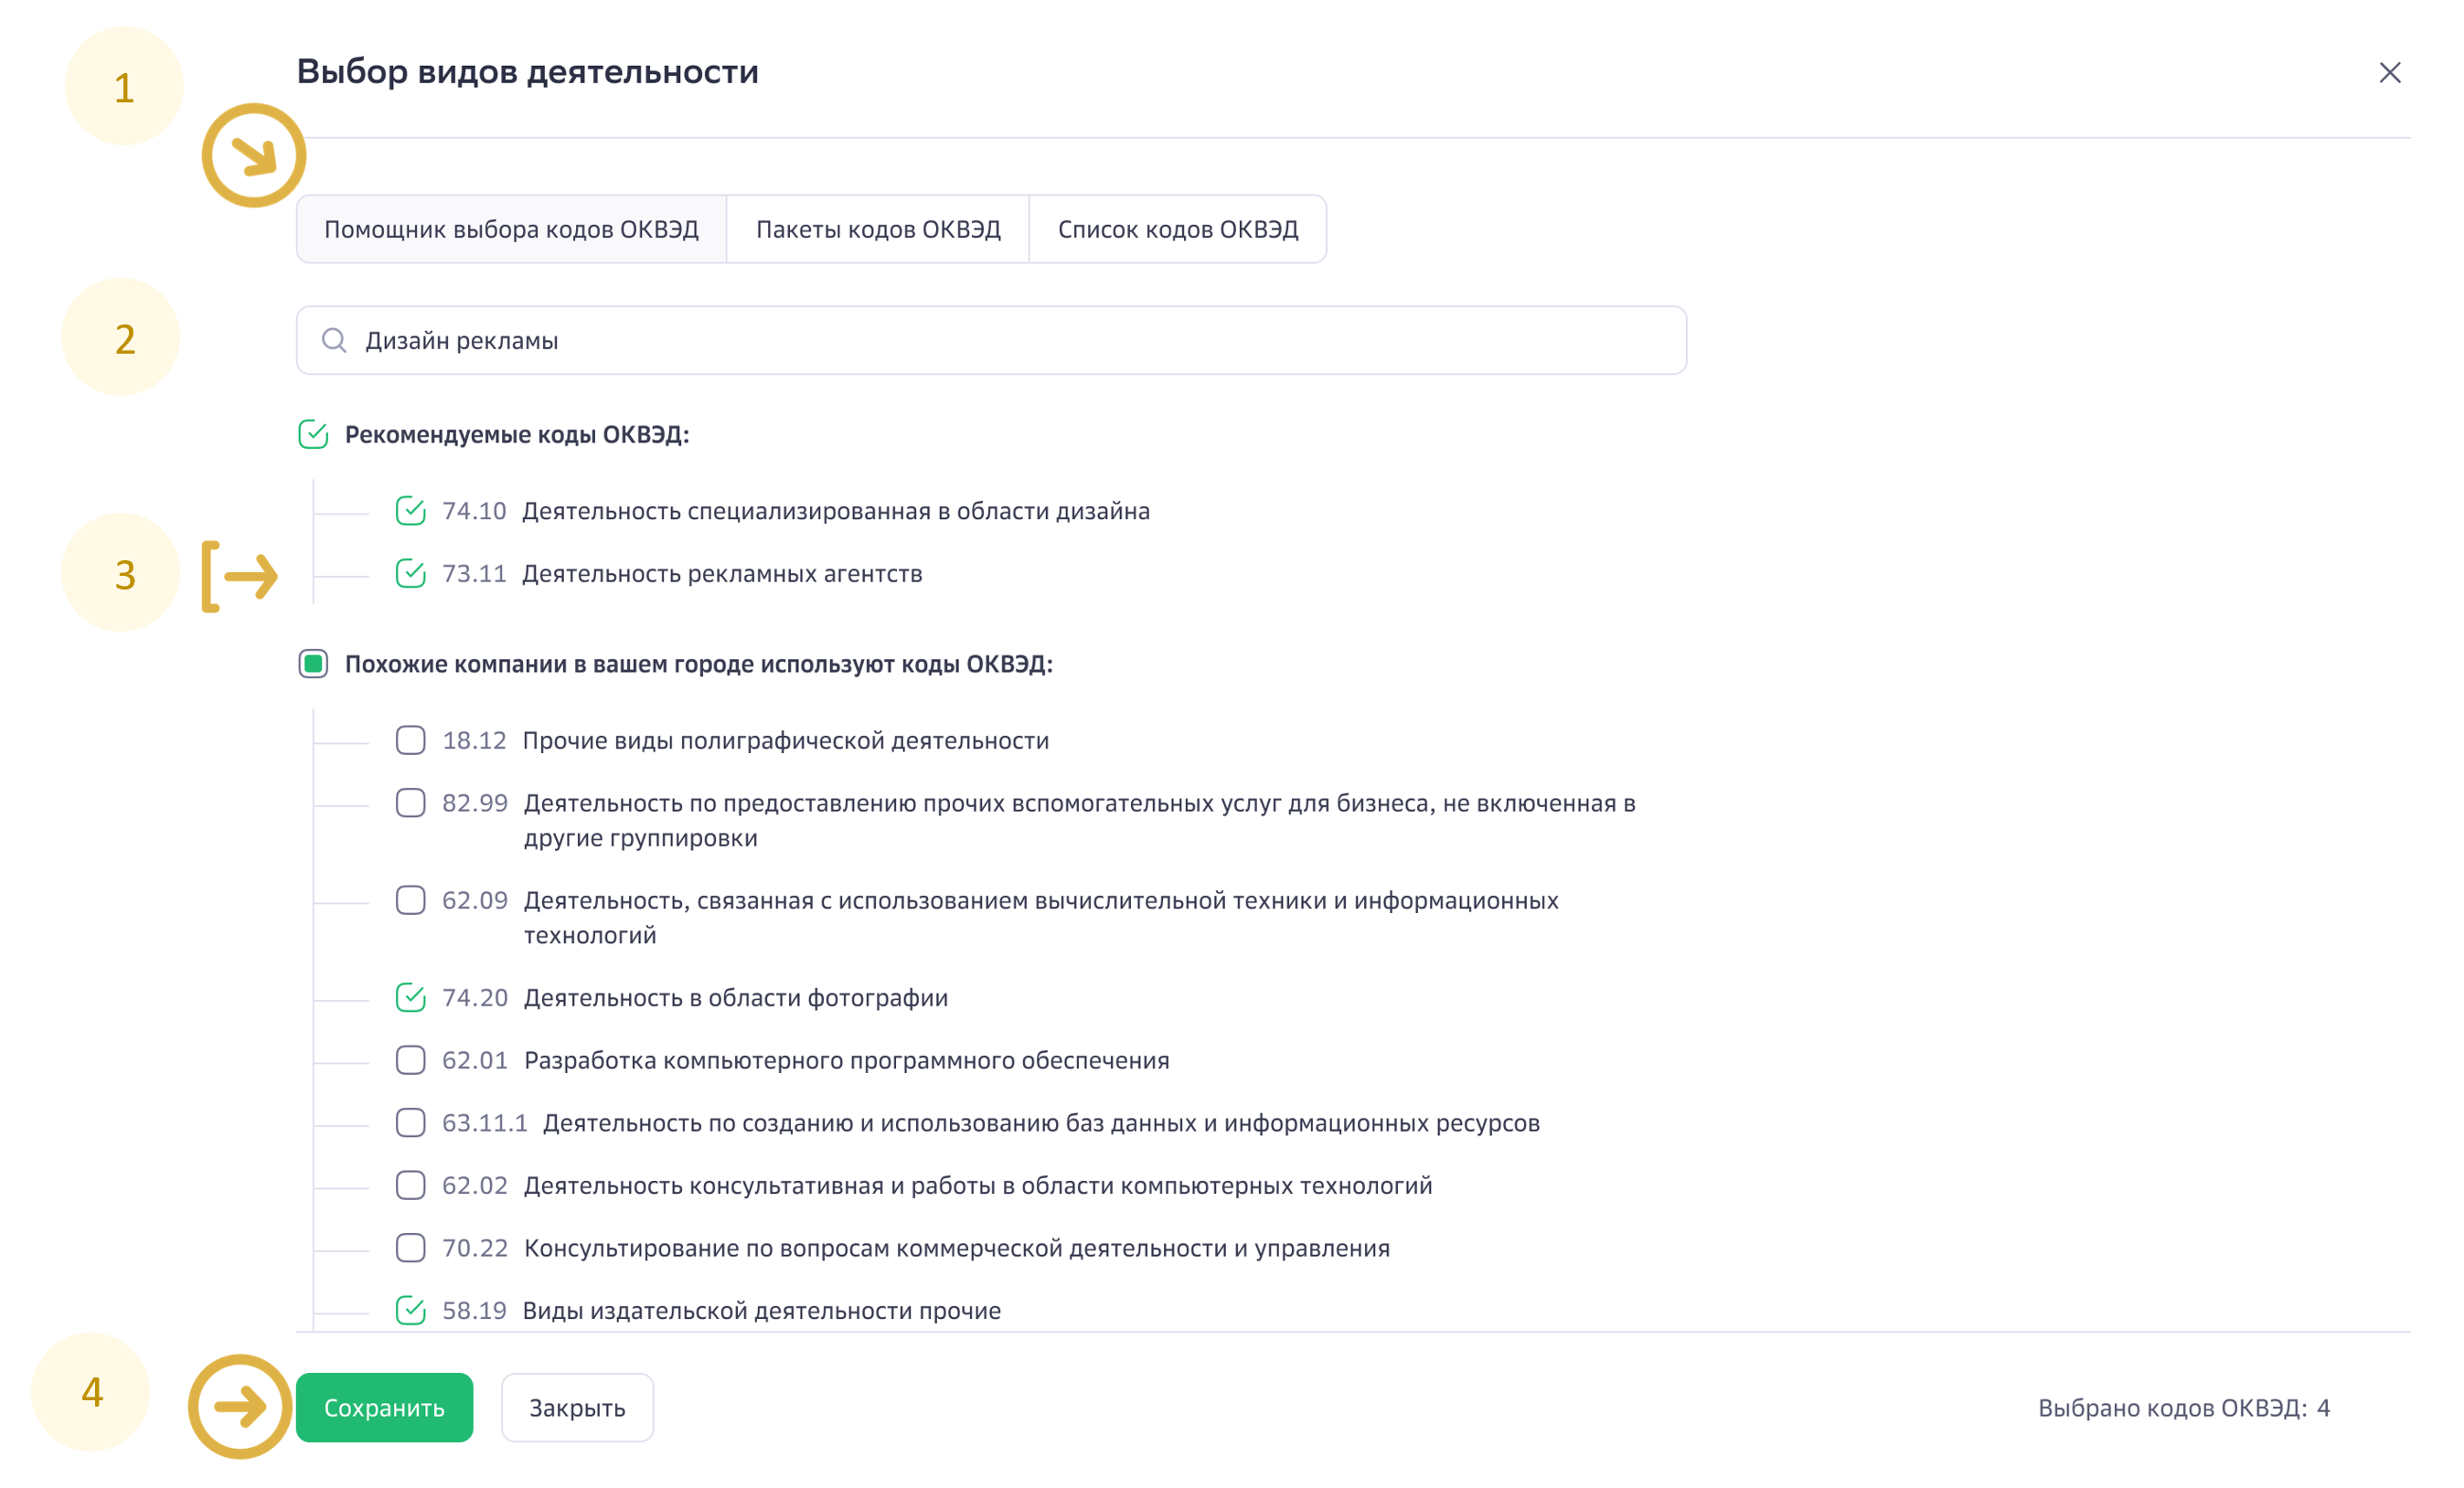Click the step 3 bracket arrow icon
This screenshot has height=1488, width=2464.
click(240, 576)
